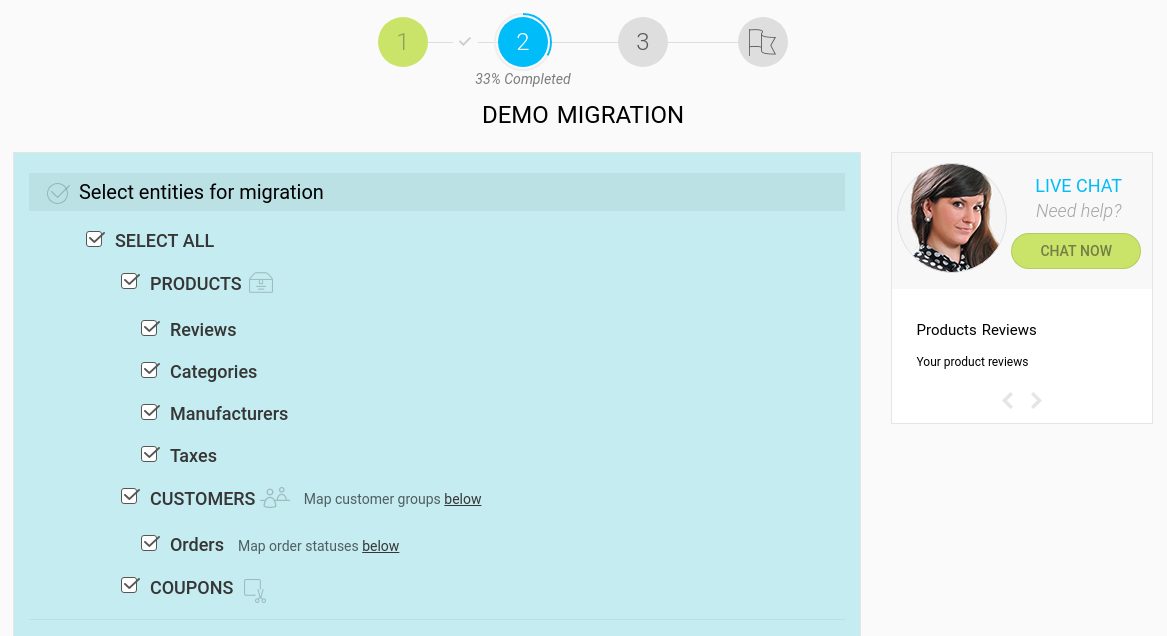
Task: Click the customers people icon
Action: click(275, 497)
